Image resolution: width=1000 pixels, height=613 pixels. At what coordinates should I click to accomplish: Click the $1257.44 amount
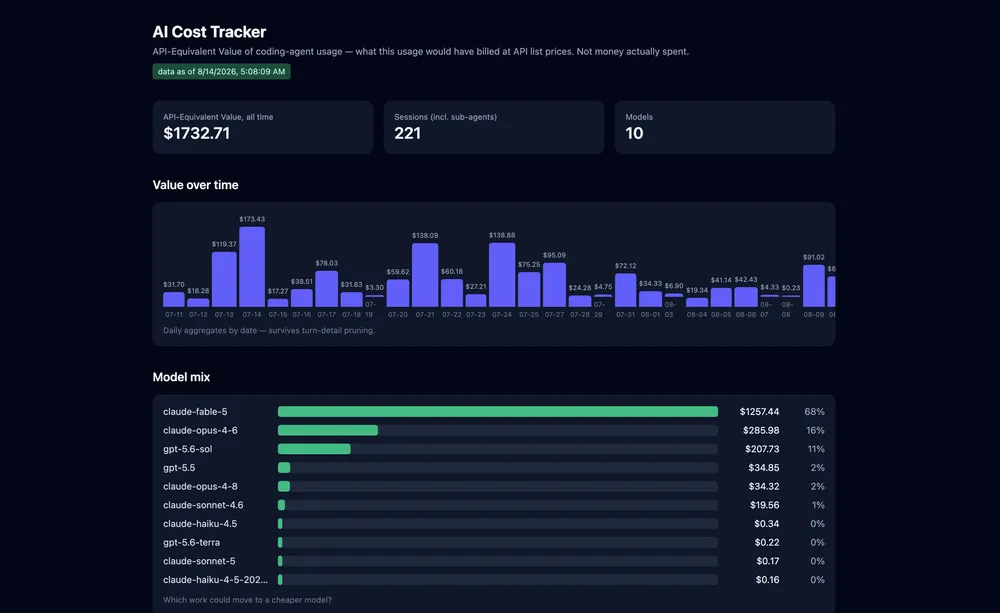[760, 412]
